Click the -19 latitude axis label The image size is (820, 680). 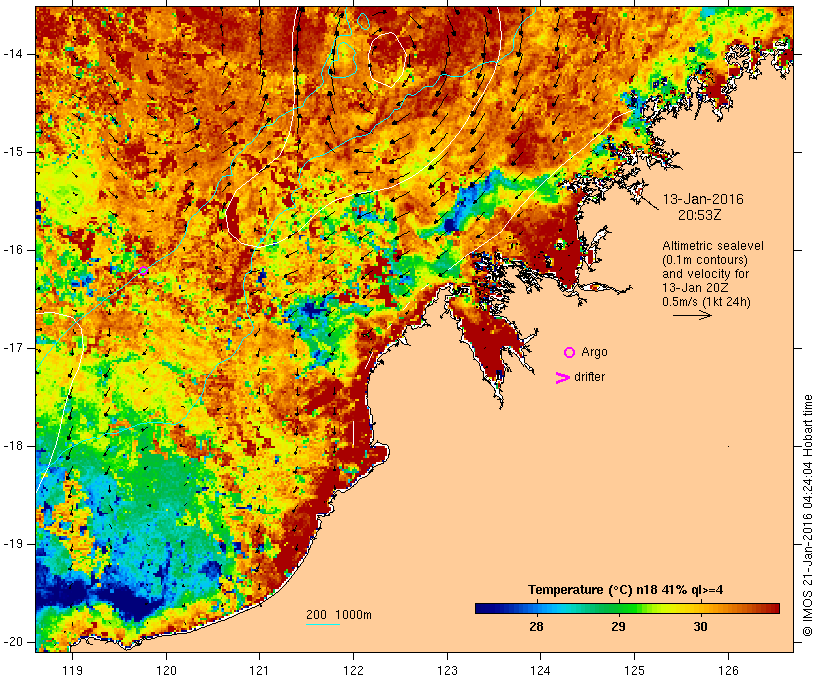tap(12, 544)
